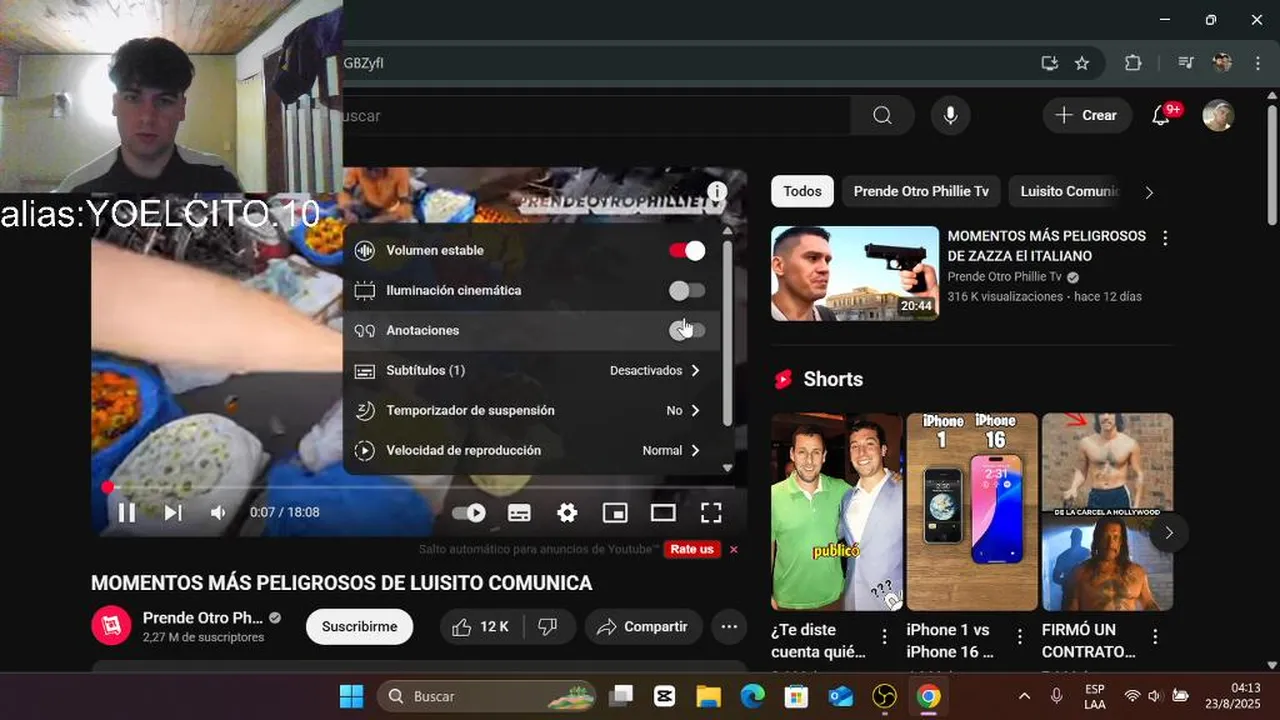Pause the video with the pause button
The image size is (1280, 720).
127,513
